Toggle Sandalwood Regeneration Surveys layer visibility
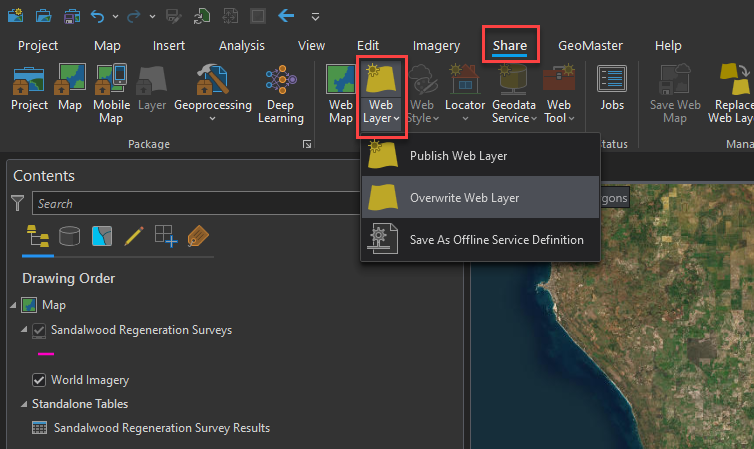The width and height of the screenshot is (754, 449). point(39,330)
